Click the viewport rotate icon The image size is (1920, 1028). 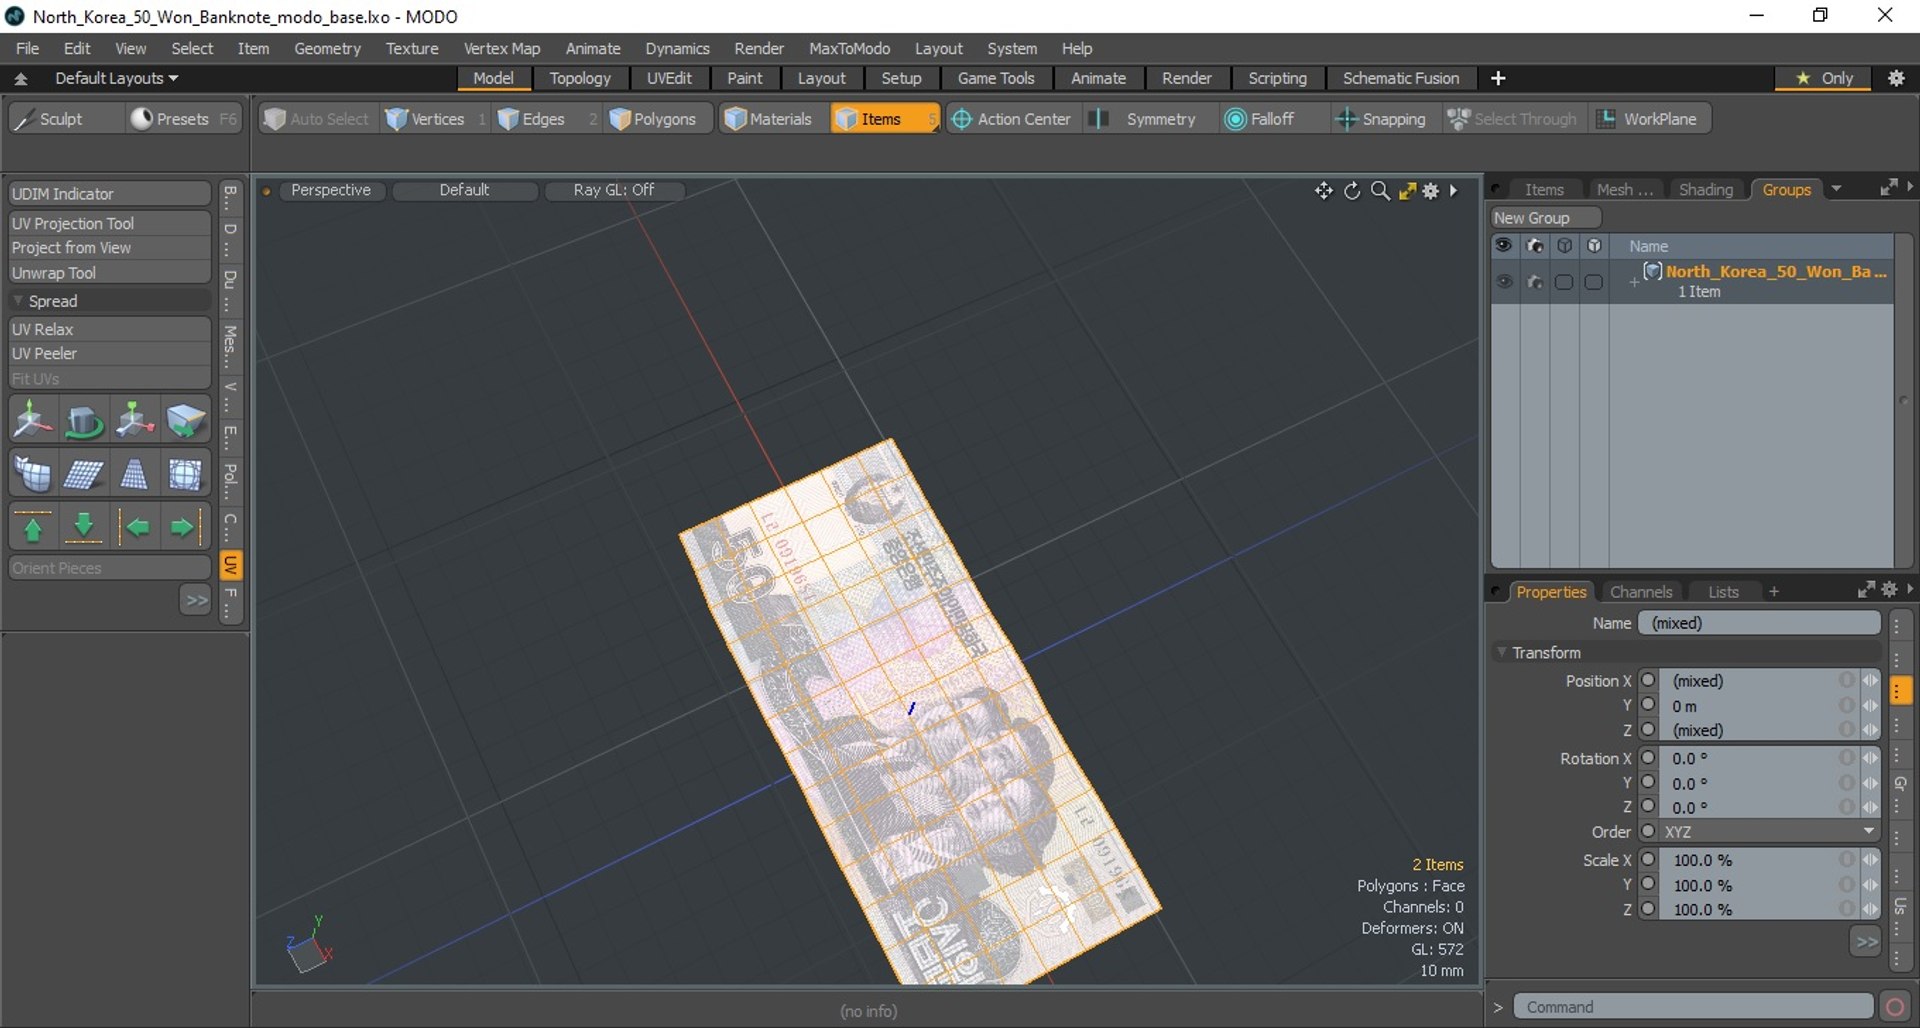pos(1352,191)
